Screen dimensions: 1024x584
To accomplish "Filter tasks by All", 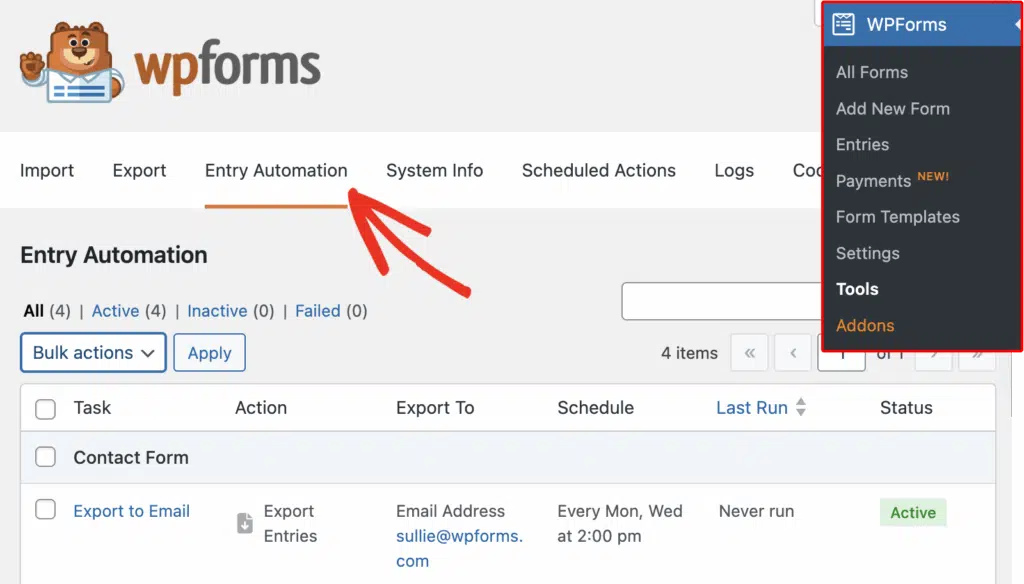I will 33,311.
